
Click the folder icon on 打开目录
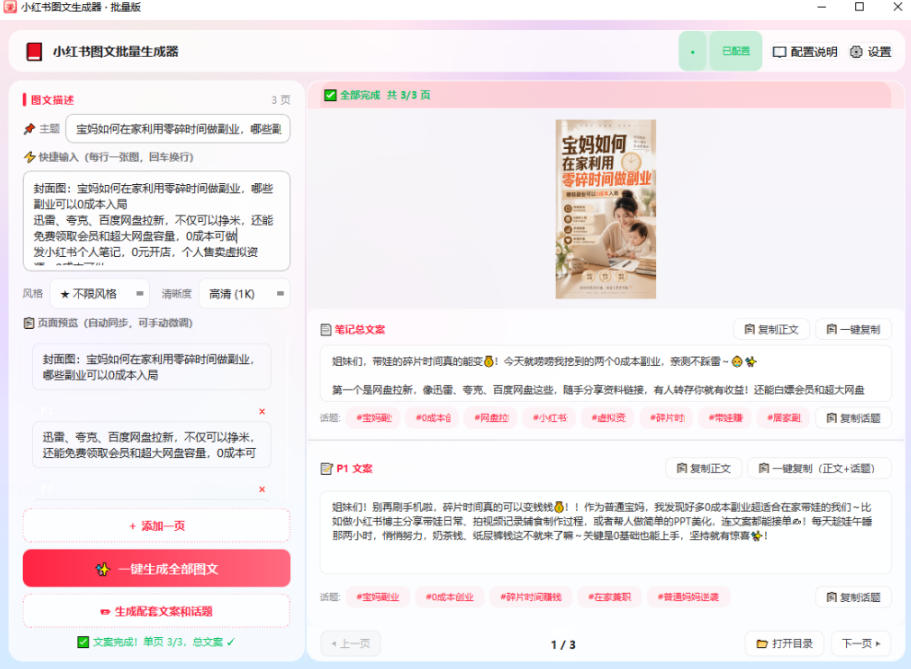point(762,643)
